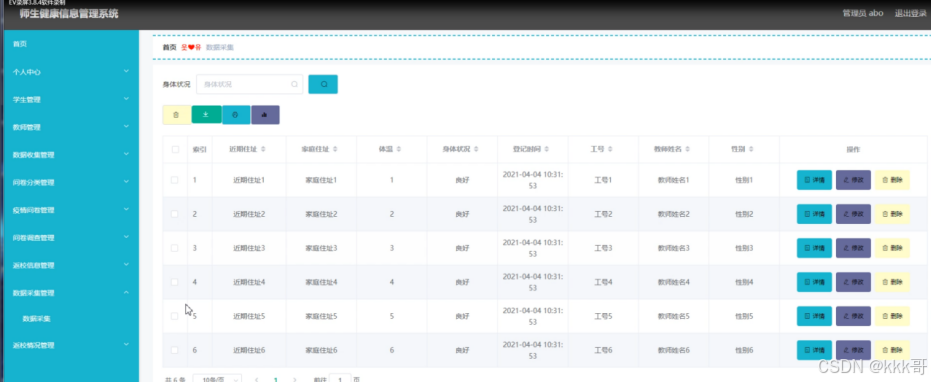Click the green download toolbar button

tap(206, 115)
